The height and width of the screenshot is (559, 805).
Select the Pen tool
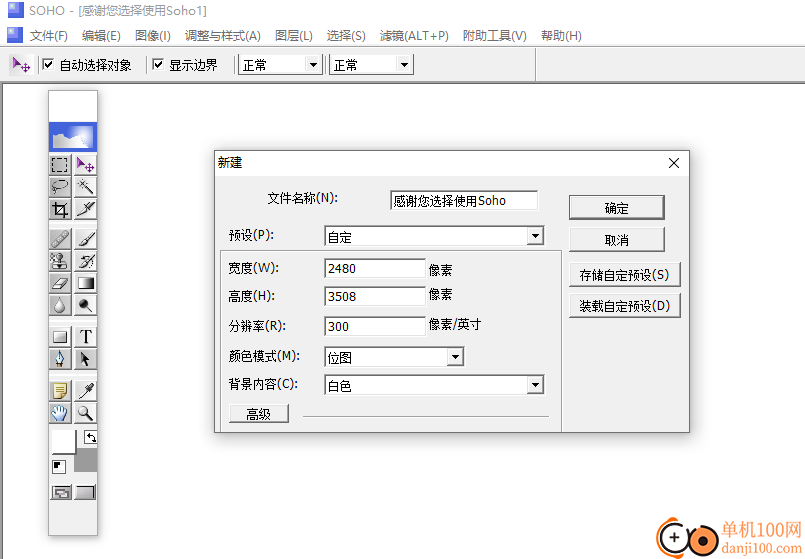pyautogui.click(x=60, y=359)
